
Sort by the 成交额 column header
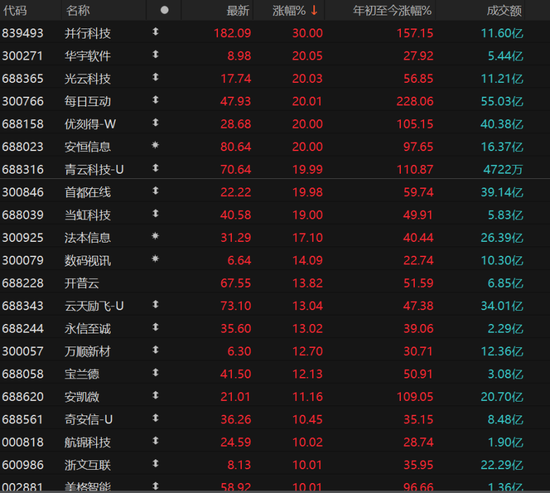(504, 11)
